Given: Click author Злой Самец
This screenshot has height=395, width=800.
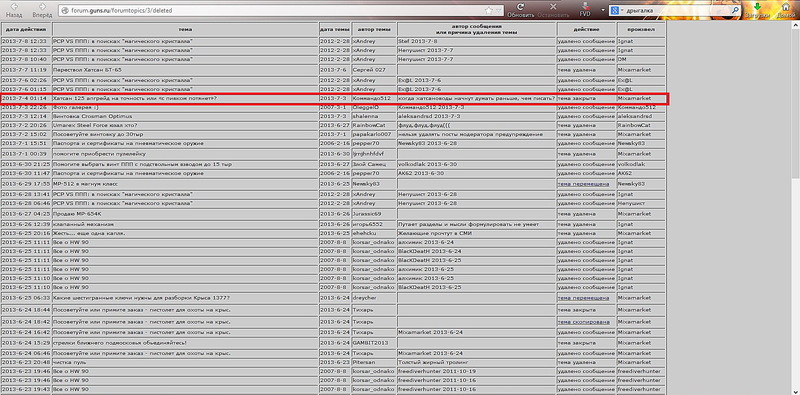Looking at the screenshot, I should 369,164.
